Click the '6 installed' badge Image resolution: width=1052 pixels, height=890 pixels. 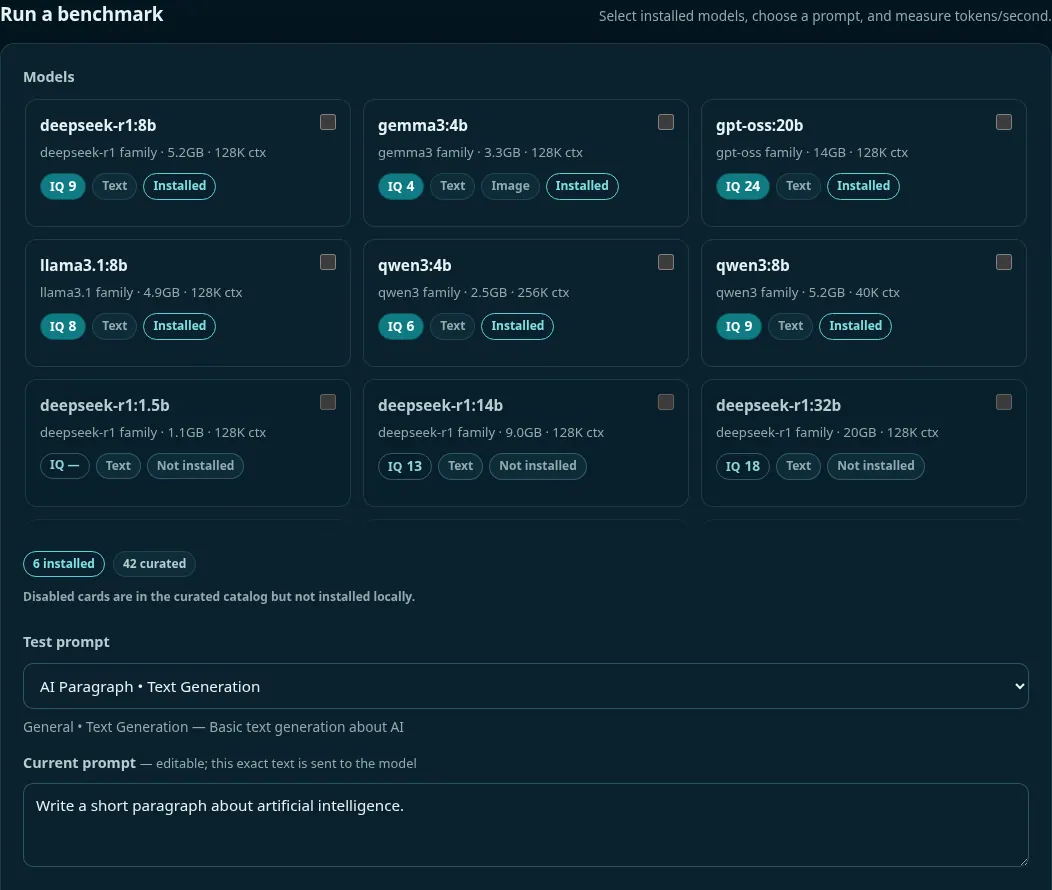tap(64, 563)
